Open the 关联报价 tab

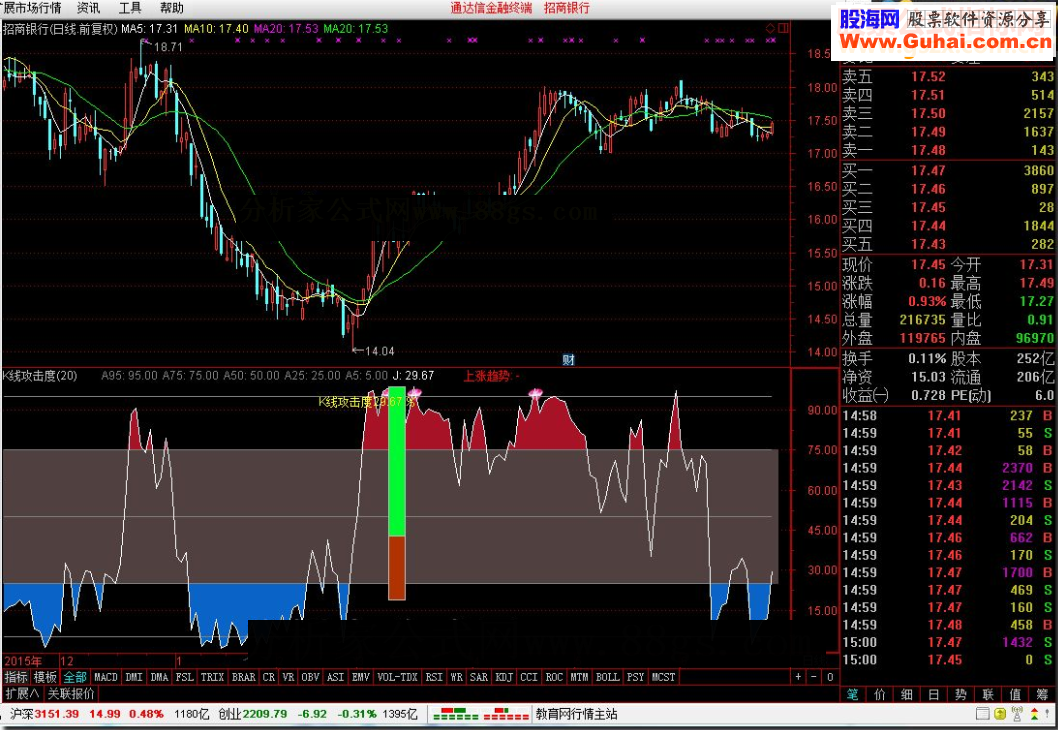click(x=72, y=693)
